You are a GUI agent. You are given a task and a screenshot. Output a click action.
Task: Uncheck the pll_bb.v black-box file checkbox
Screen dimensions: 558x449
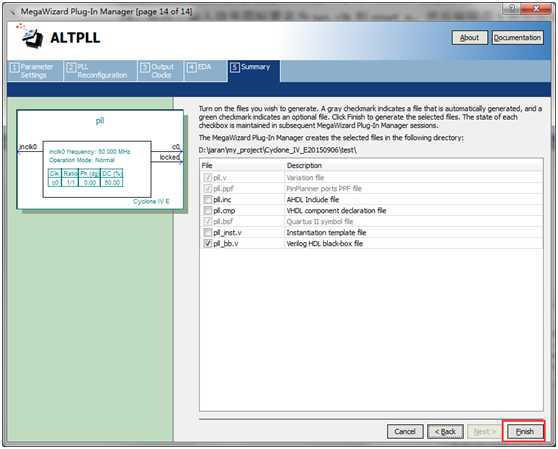click(x=207, y=244)
